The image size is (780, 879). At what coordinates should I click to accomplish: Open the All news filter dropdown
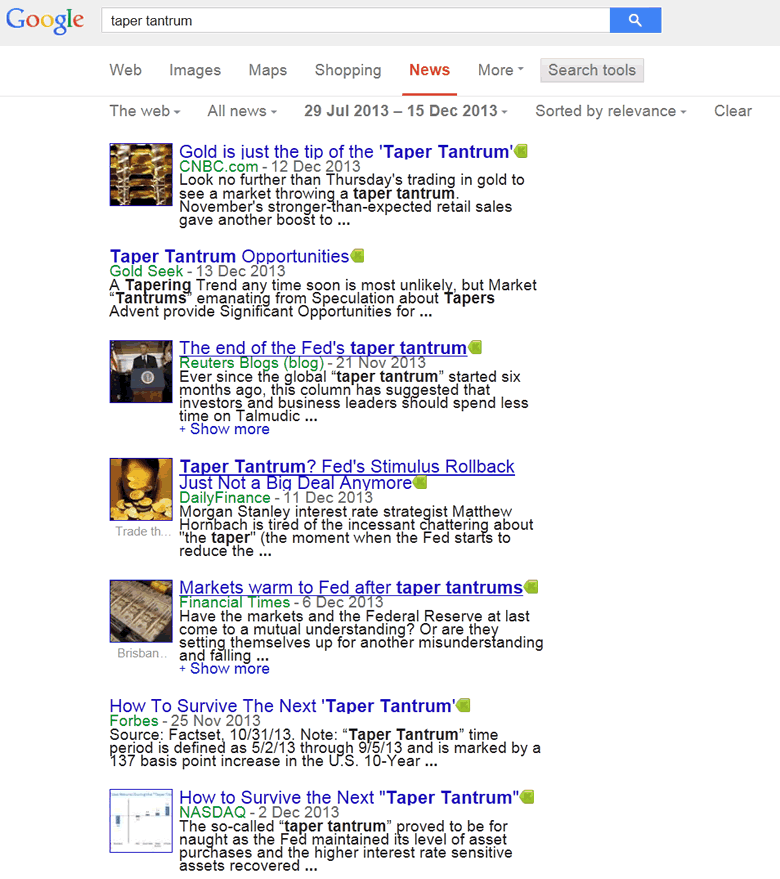[242, 111]
